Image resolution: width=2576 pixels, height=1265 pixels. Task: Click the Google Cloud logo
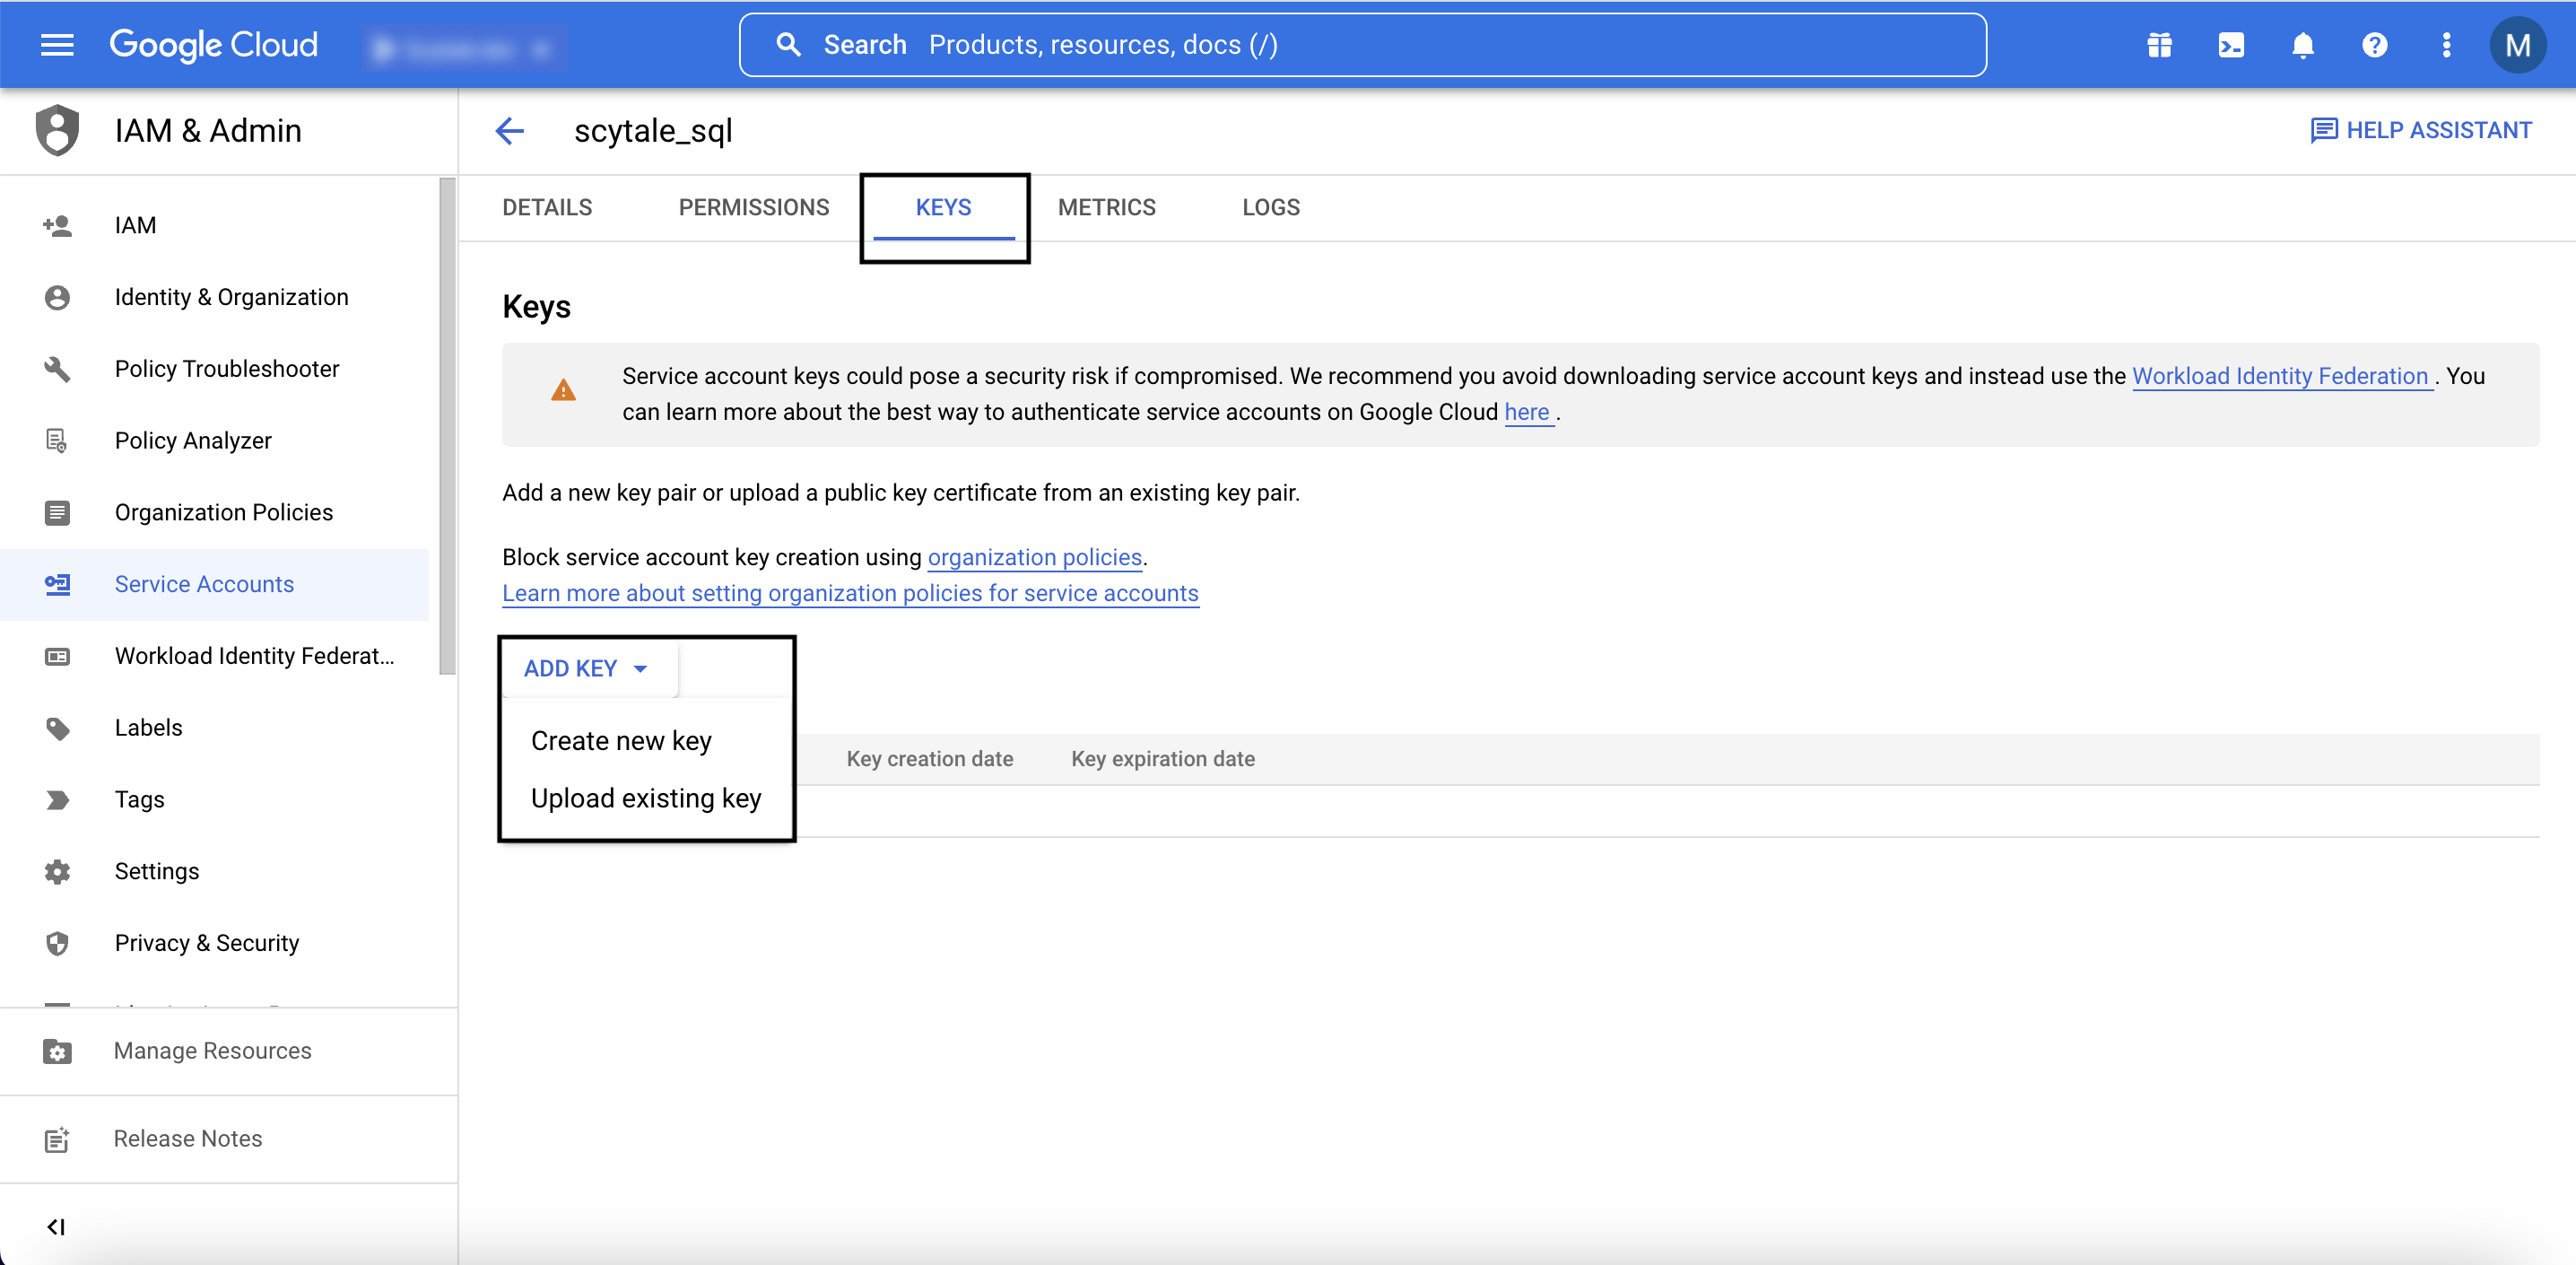coord(213,45)
